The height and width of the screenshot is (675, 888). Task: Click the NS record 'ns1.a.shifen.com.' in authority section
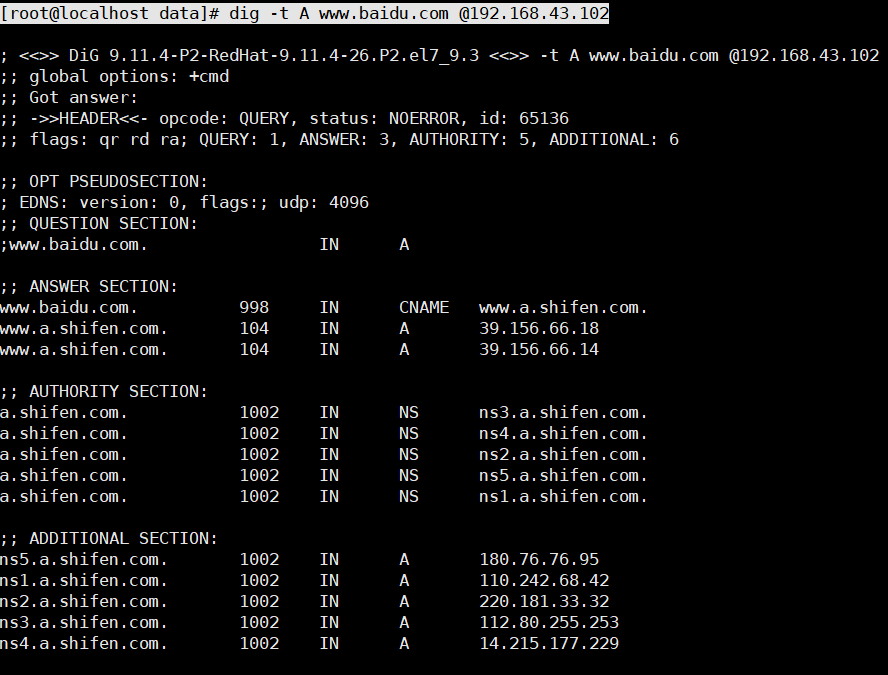click(563, 496)
